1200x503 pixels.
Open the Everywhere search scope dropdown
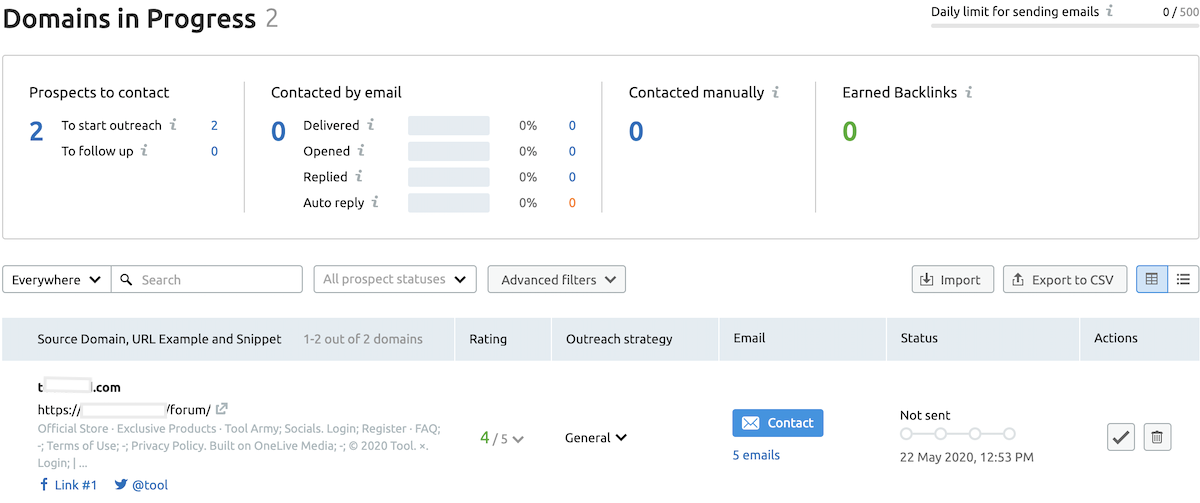pyautogui.click(x=56, y=280)
